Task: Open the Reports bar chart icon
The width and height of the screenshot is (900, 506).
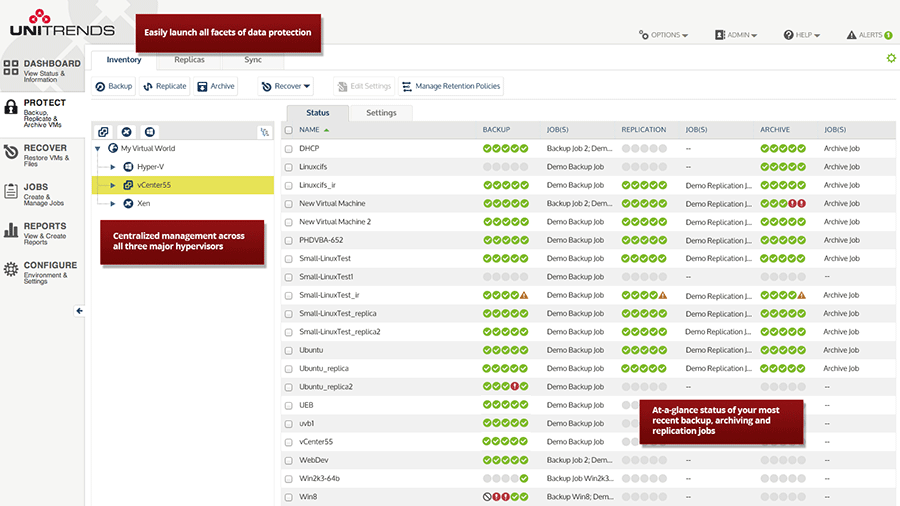Action: click(x=10, y=230)
